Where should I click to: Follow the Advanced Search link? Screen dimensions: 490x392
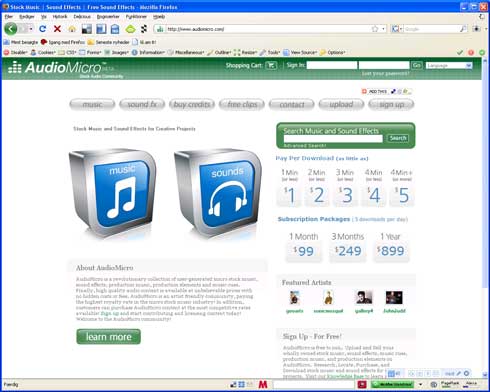pos(305,146)
